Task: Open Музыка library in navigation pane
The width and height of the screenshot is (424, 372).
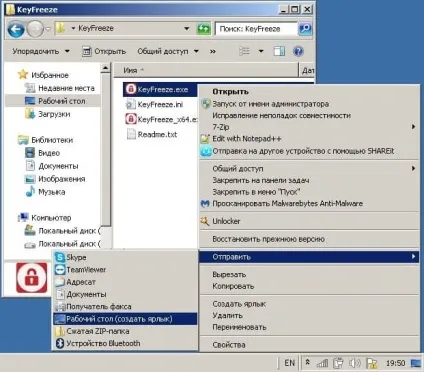Action: (x=45, y=192)
